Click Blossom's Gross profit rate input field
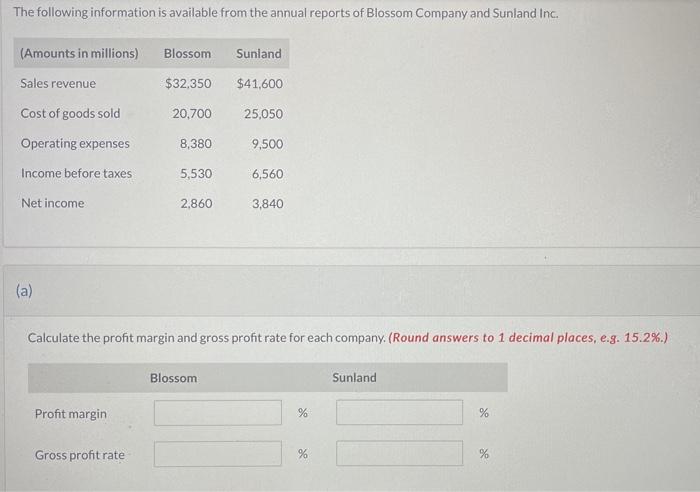Screen dimensions: 700x492 [x=217, y=454]
